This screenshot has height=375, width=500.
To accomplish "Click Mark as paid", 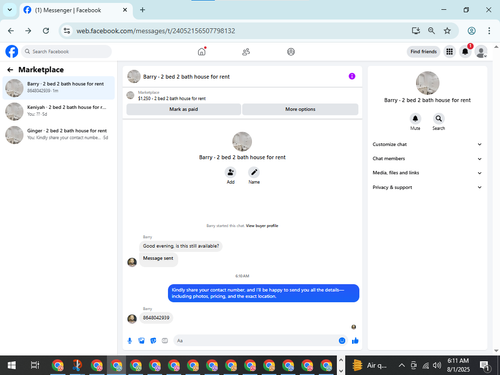I will pyautogui.click(x=183, y=109).
